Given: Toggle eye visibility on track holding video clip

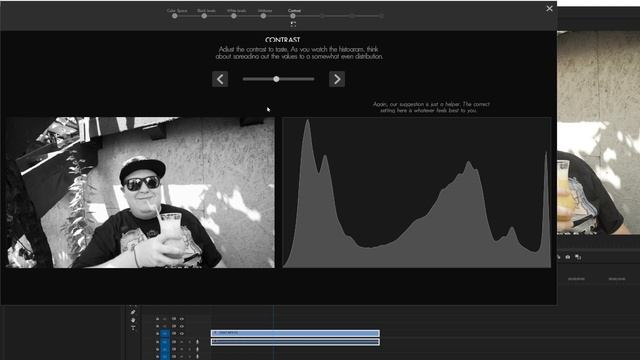Looking at the screenshot, I should coord(182,333).
